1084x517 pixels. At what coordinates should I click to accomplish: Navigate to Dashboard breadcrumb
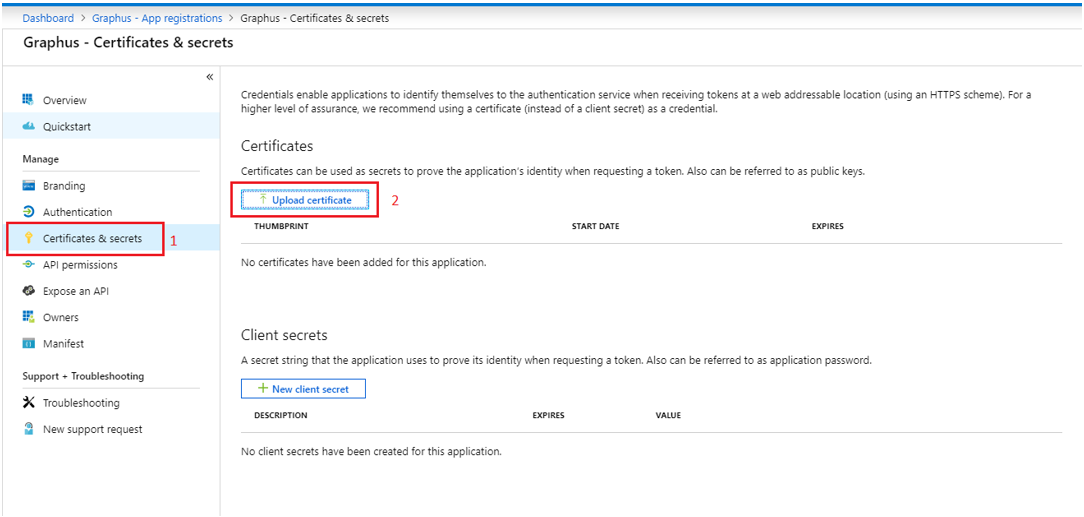pos(48,19)
